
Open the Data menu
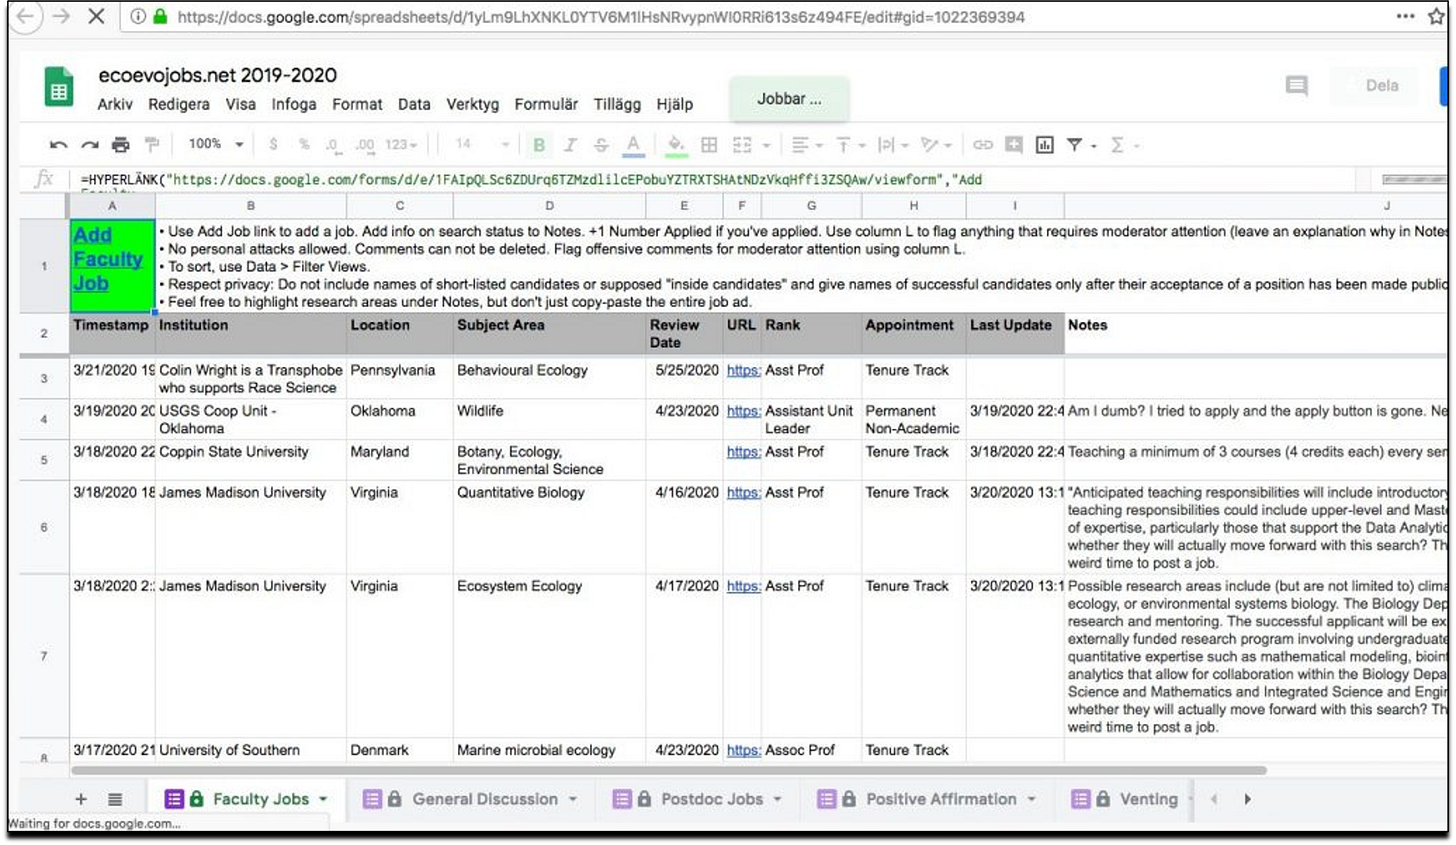414,104
